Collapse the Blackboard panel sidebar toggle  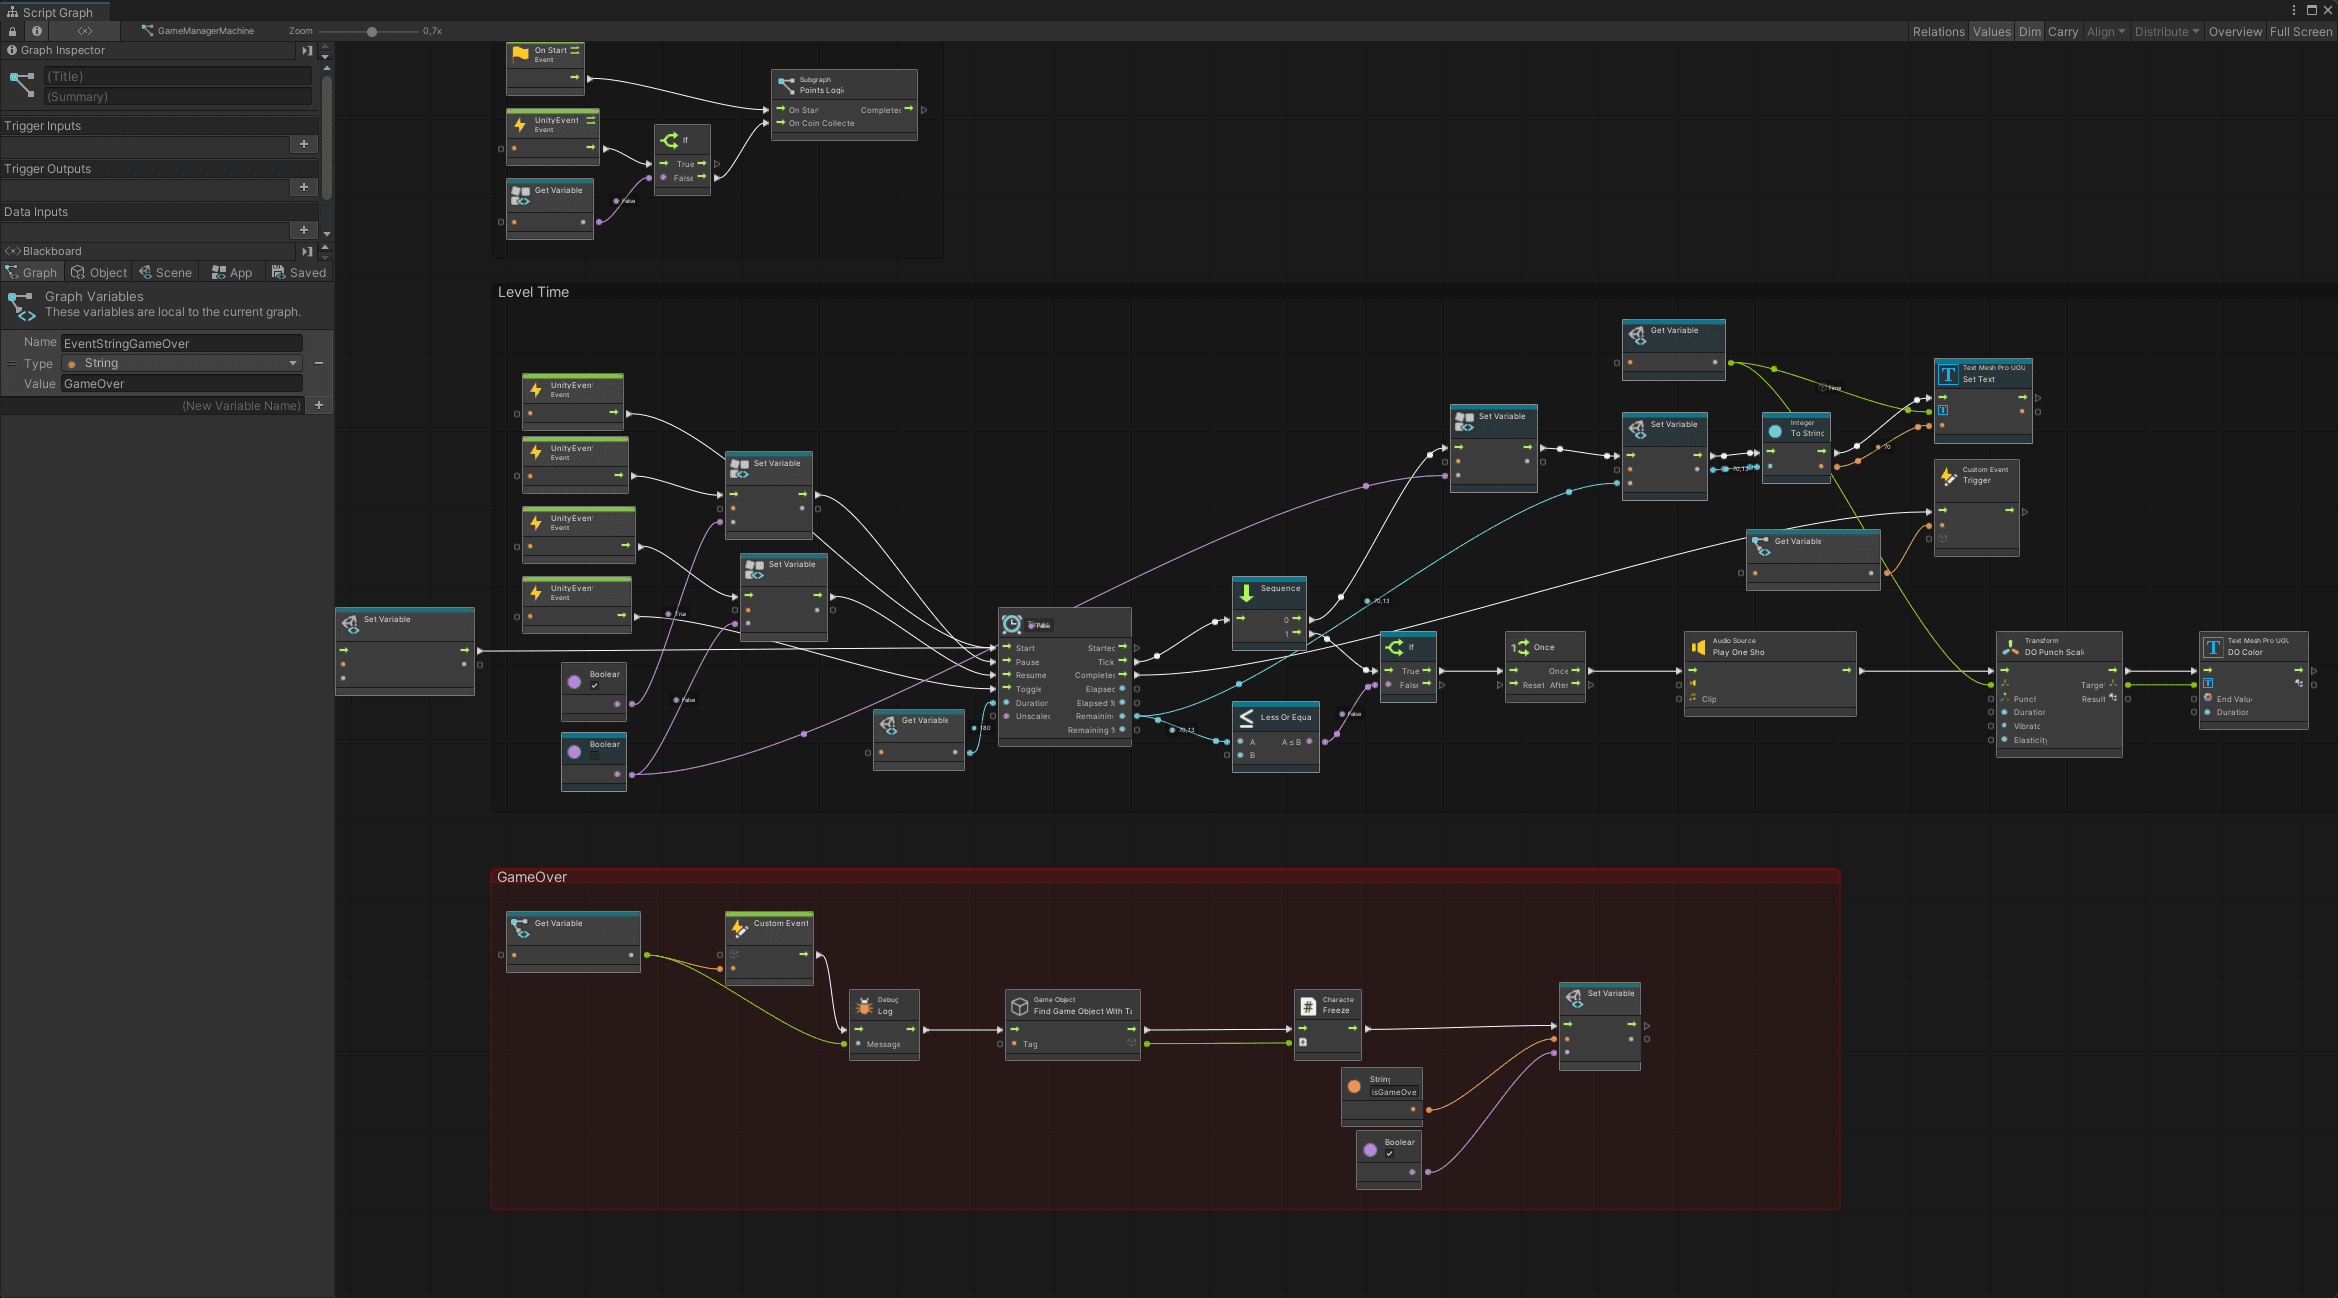pos(307,252)
